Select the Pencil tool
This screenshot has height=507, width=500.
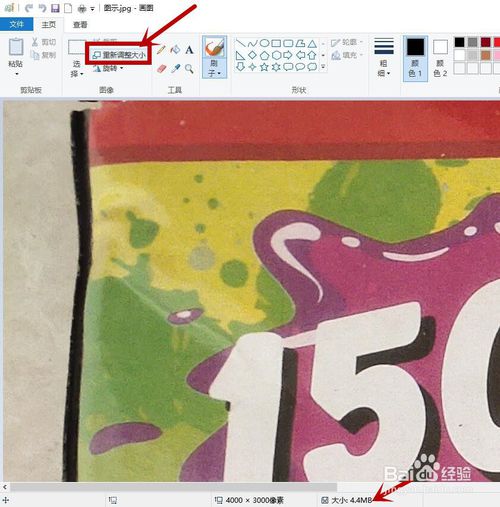(161, 50)
